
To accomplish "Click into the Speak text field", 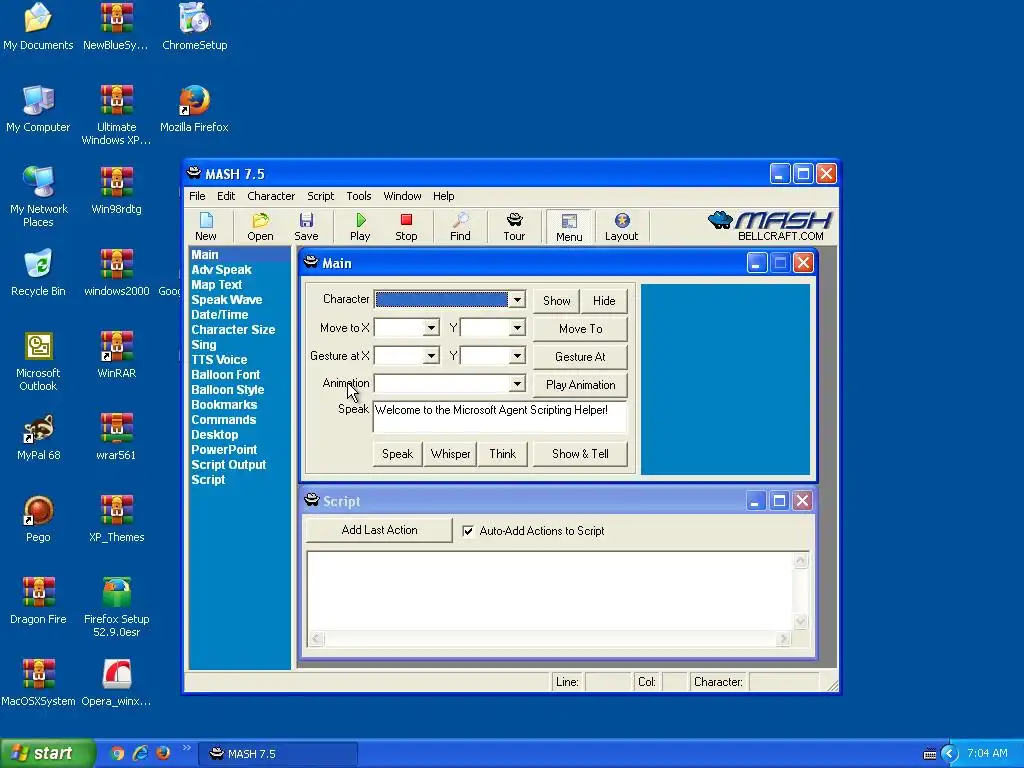I will [500, 417].
